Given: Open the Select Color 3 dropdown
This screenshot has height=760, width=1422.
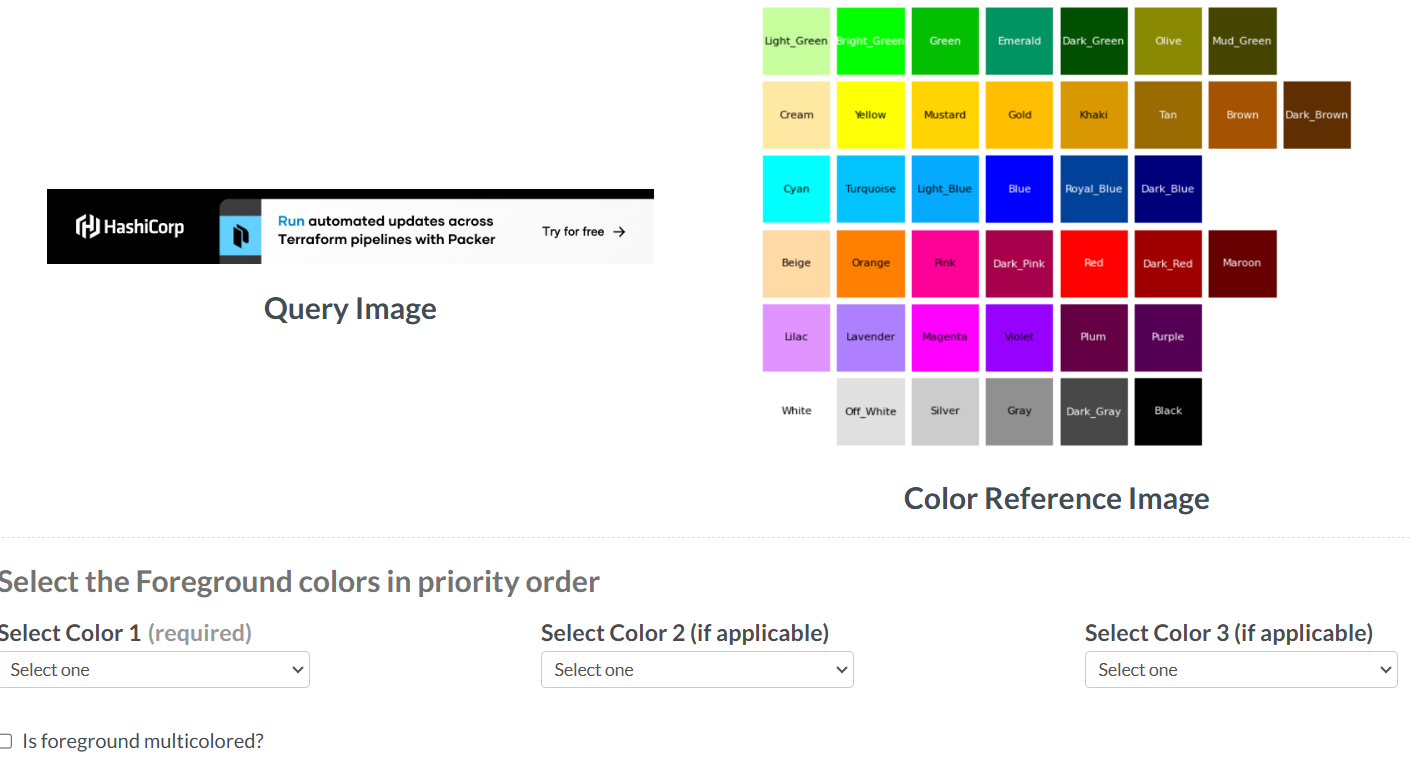Looking at the screenshot, I should (x=1241, y=670).
